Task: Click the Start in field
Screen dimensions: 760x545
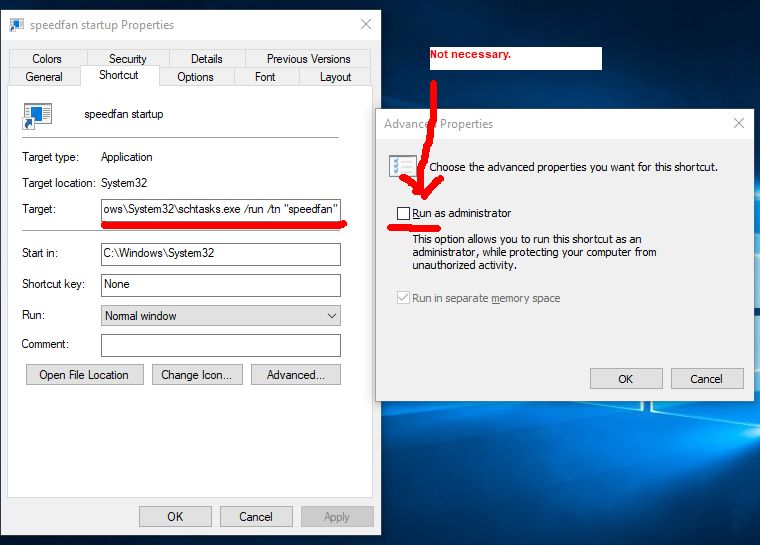Action: coord(221,254)
